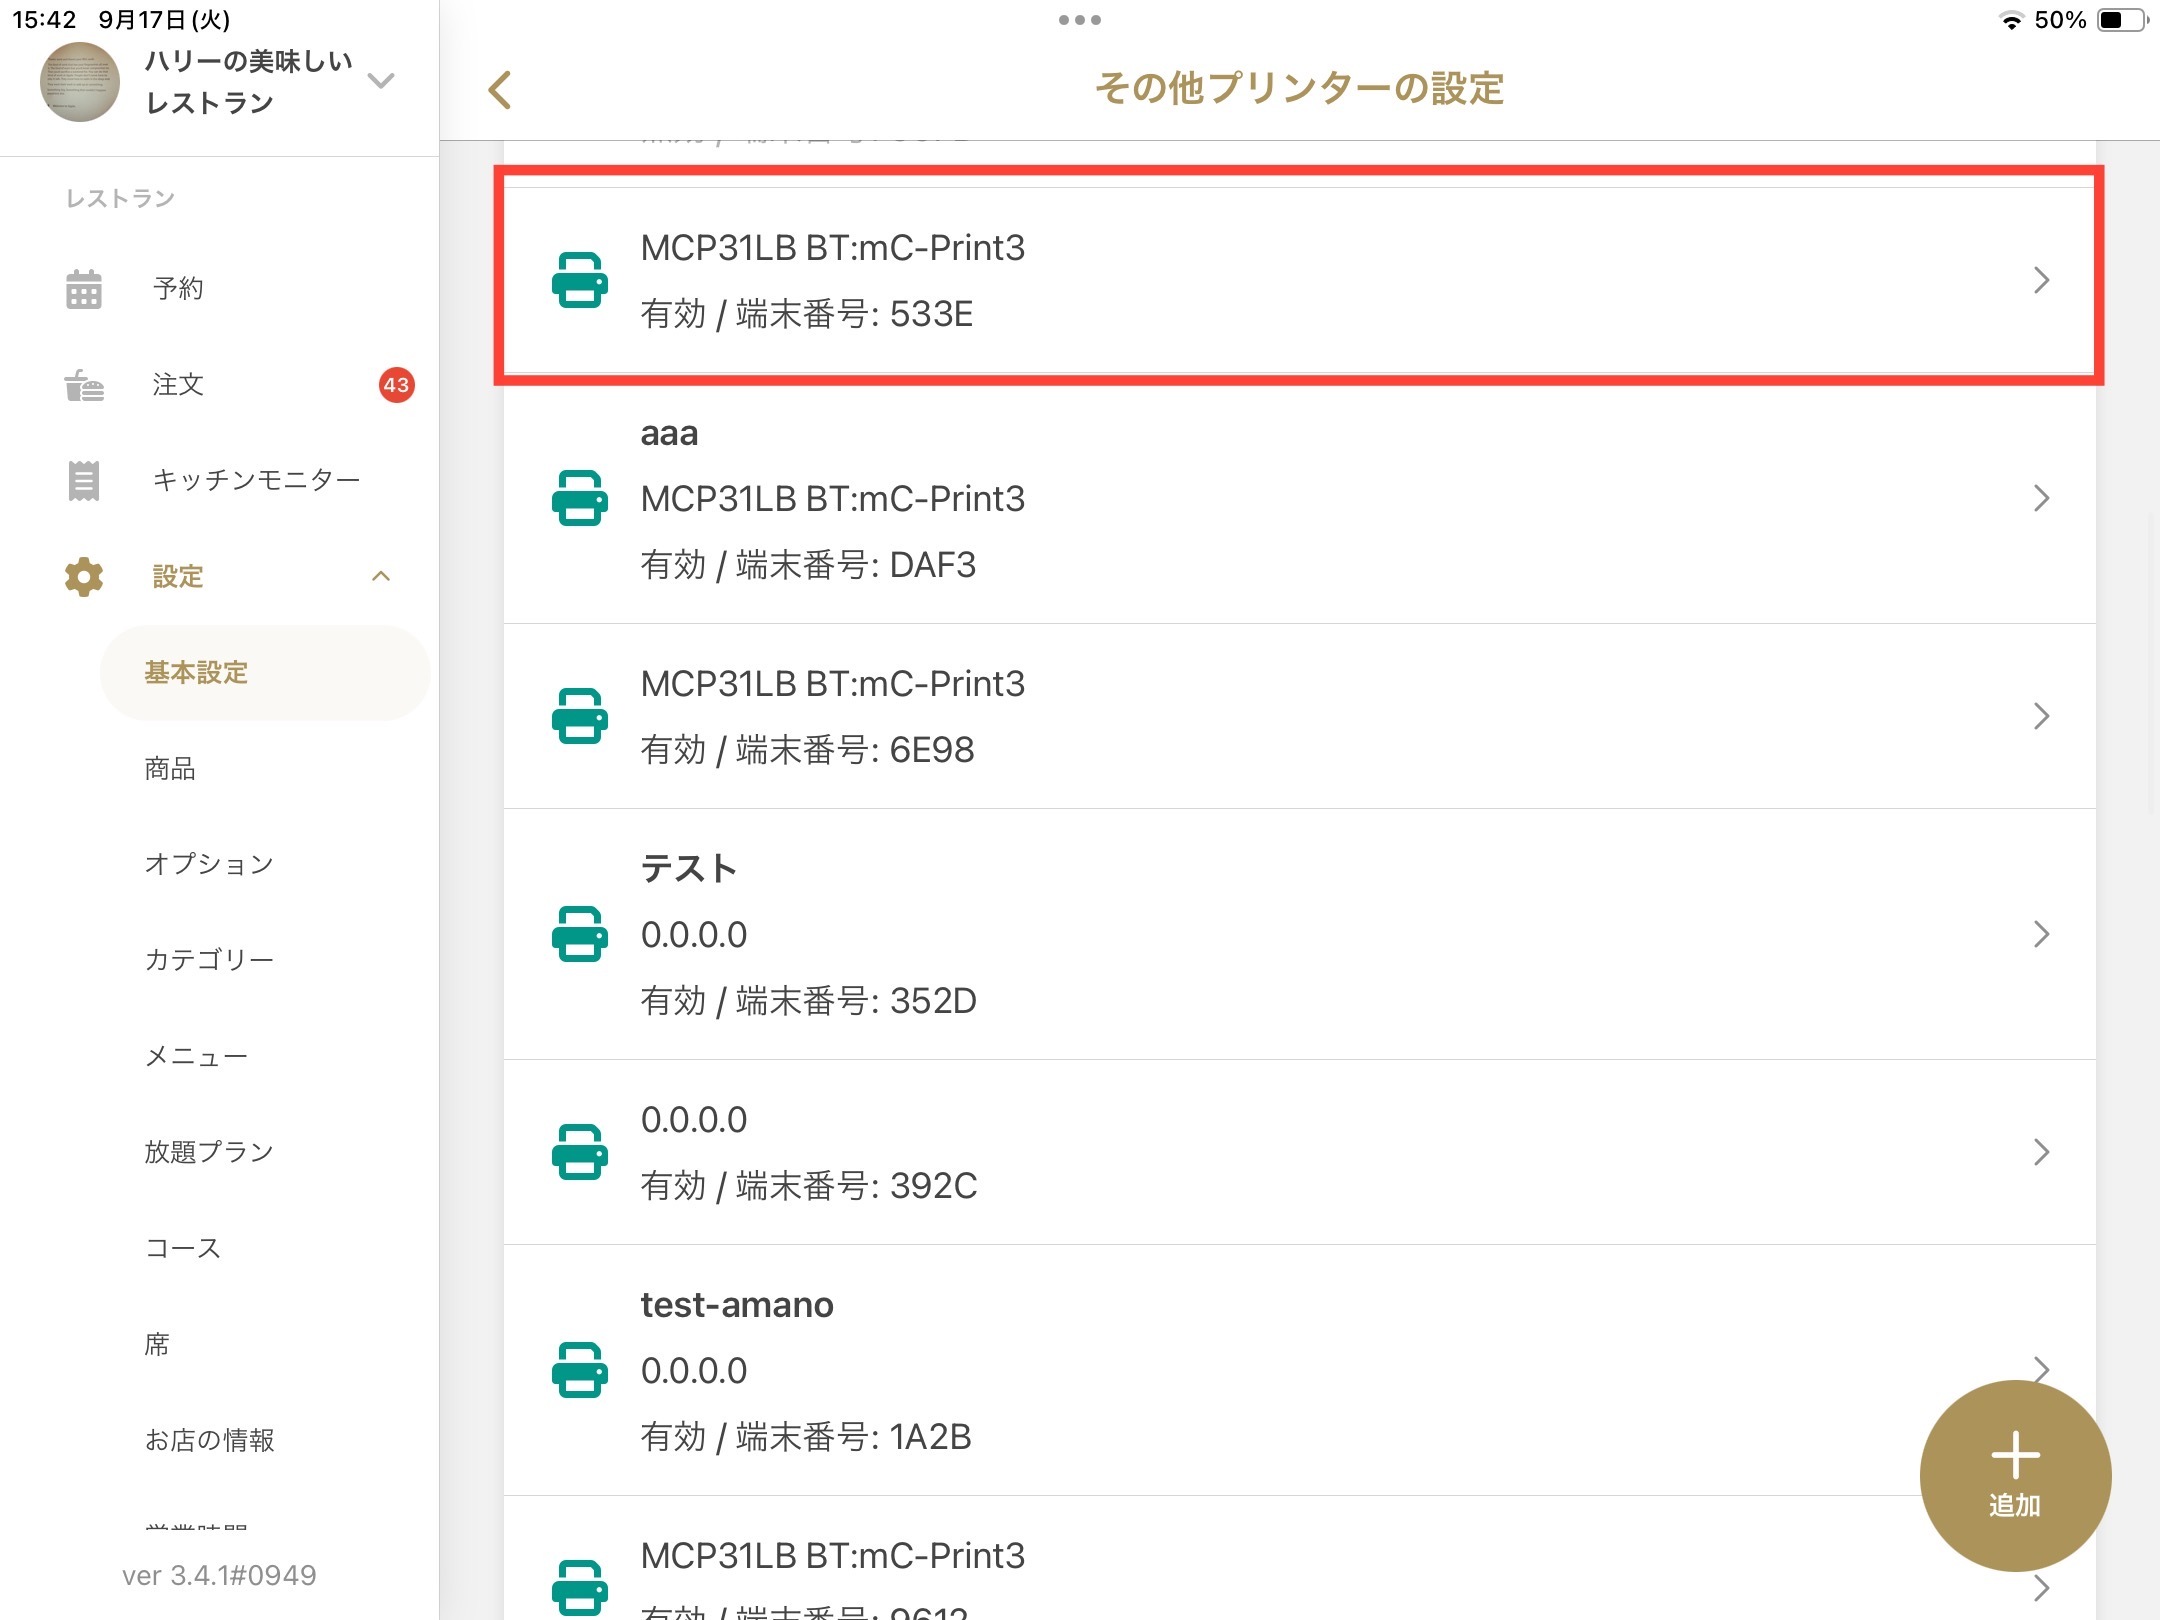Open printer row with terminal 392C
The height and width of the screenshot is (1620, 2160).
pyautogui.click(x=1299, y=1153)
